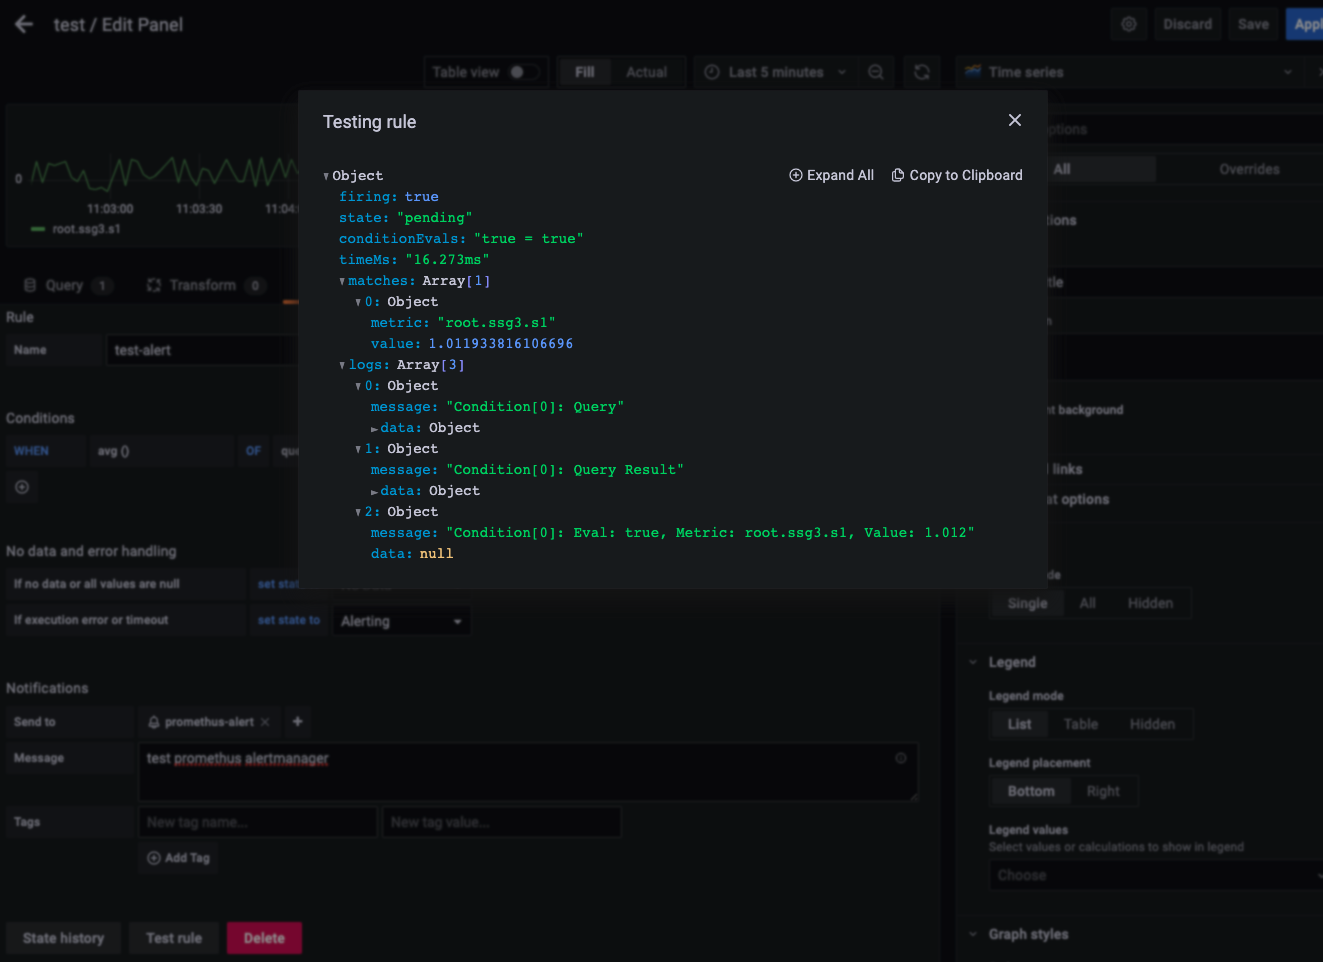
Task: Add another notification channel with plus
Action: (297, 721)
